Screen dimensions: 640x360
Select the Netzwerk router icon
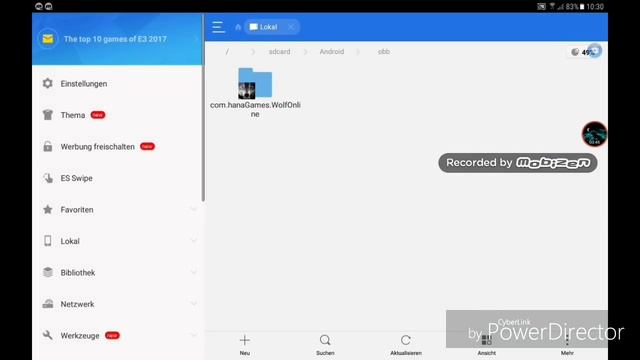(x=48, y=304)
